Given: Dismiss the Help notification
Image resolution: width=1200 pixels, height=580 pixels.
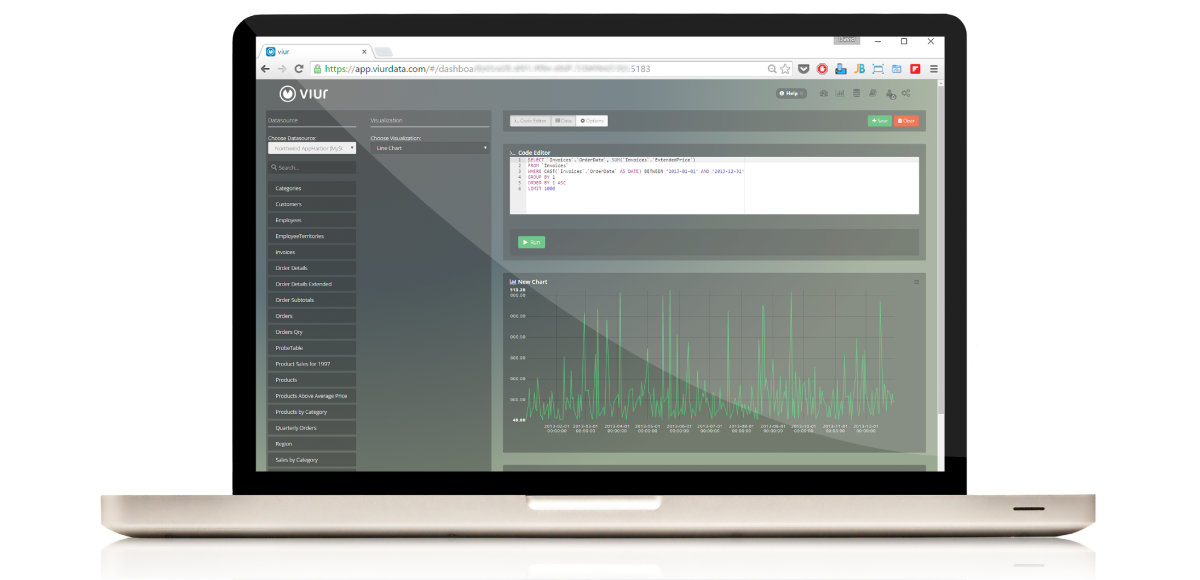Looking at the screenshot, I should (x=802, y=93).
